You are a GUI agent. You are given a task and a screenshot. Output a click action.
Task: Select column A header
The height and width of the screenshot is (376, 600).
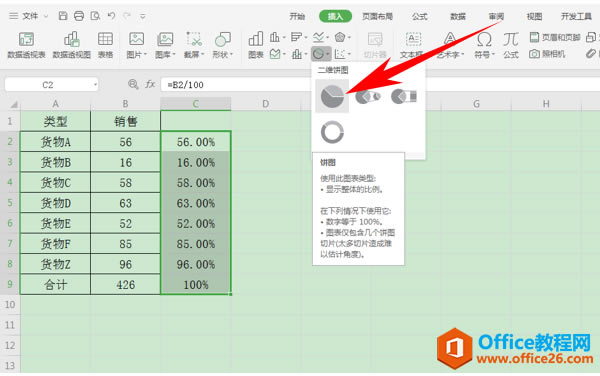(x=55, y=104)
